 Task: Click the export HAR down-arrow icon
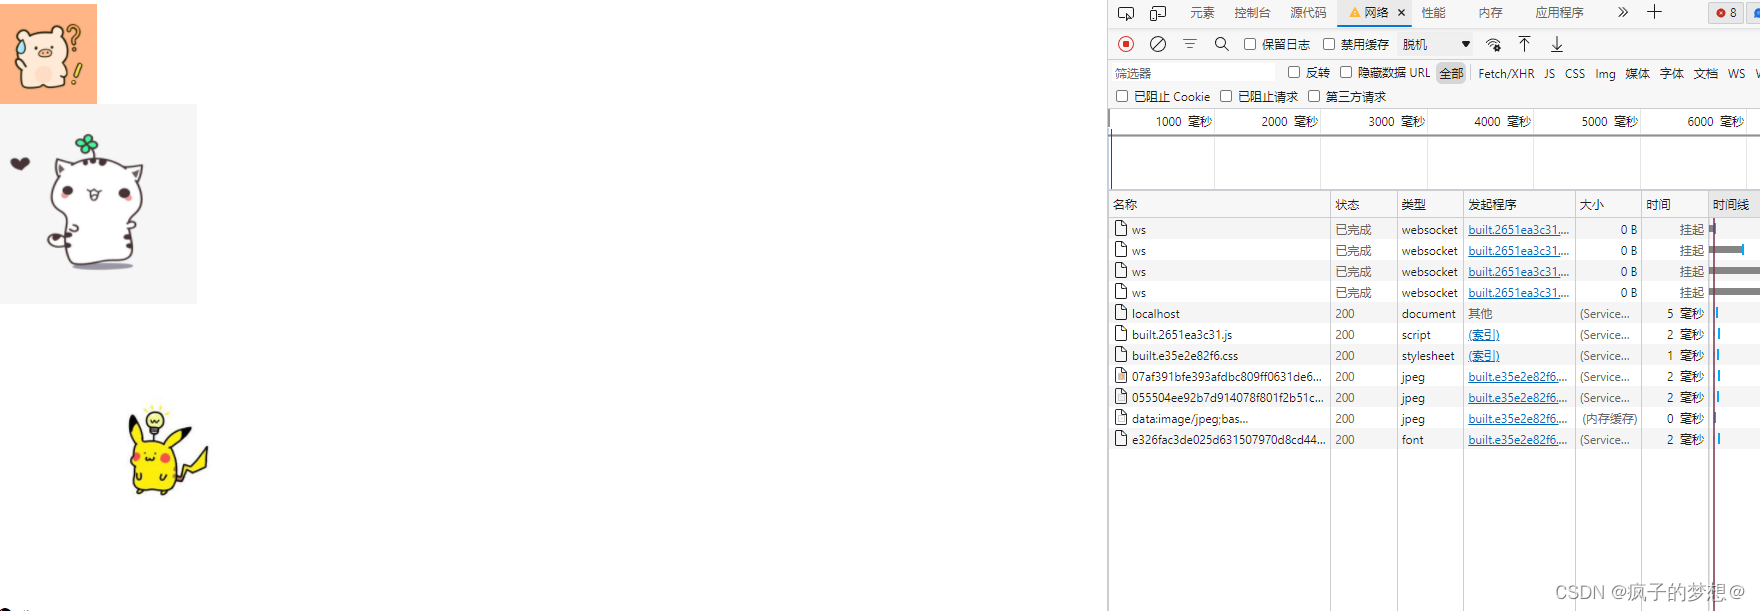click(x=1557, y=44)
